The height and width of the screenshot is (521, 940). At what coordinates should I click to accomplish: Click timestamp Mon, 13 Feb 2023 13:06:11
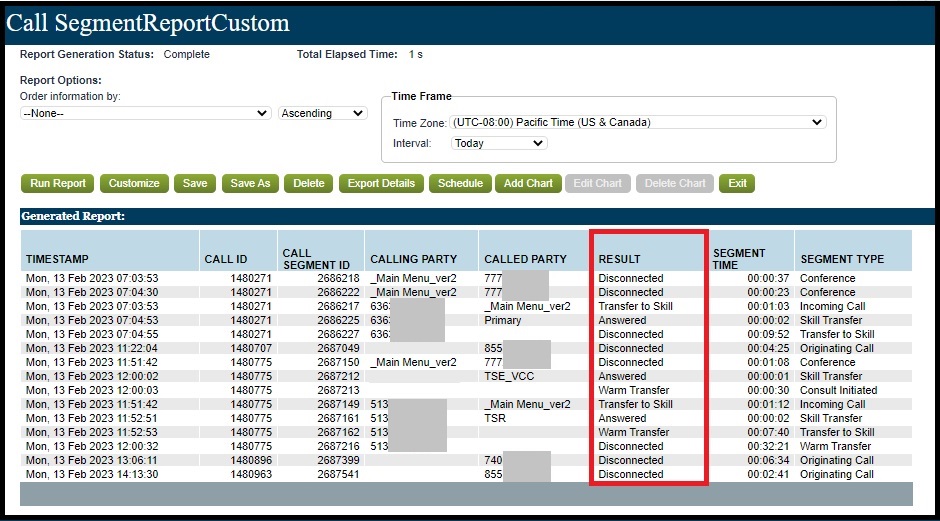coord(92,460)
